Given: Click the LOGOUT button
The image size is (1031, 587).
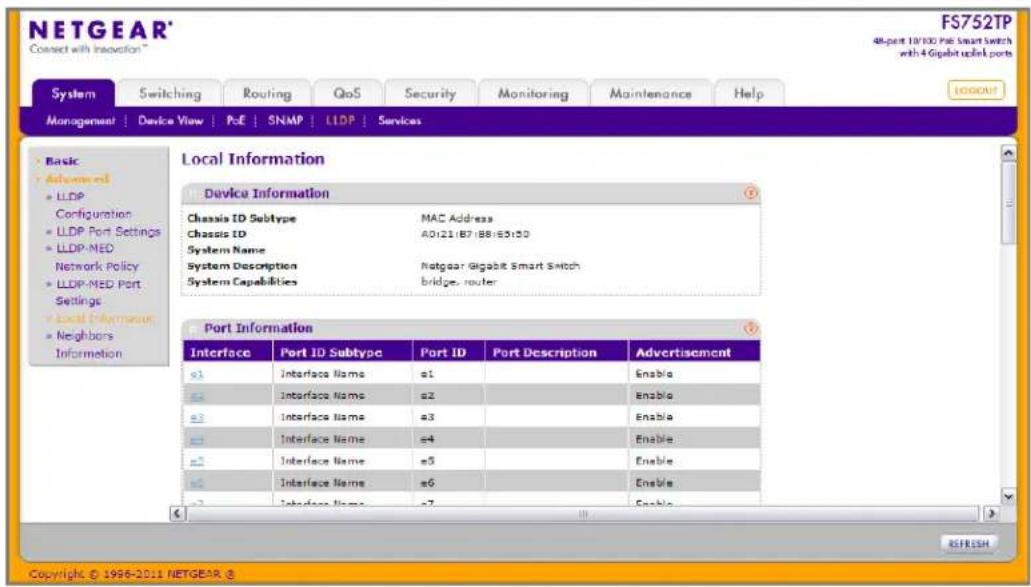Looking at the screenshot, I should click(976, 90).
